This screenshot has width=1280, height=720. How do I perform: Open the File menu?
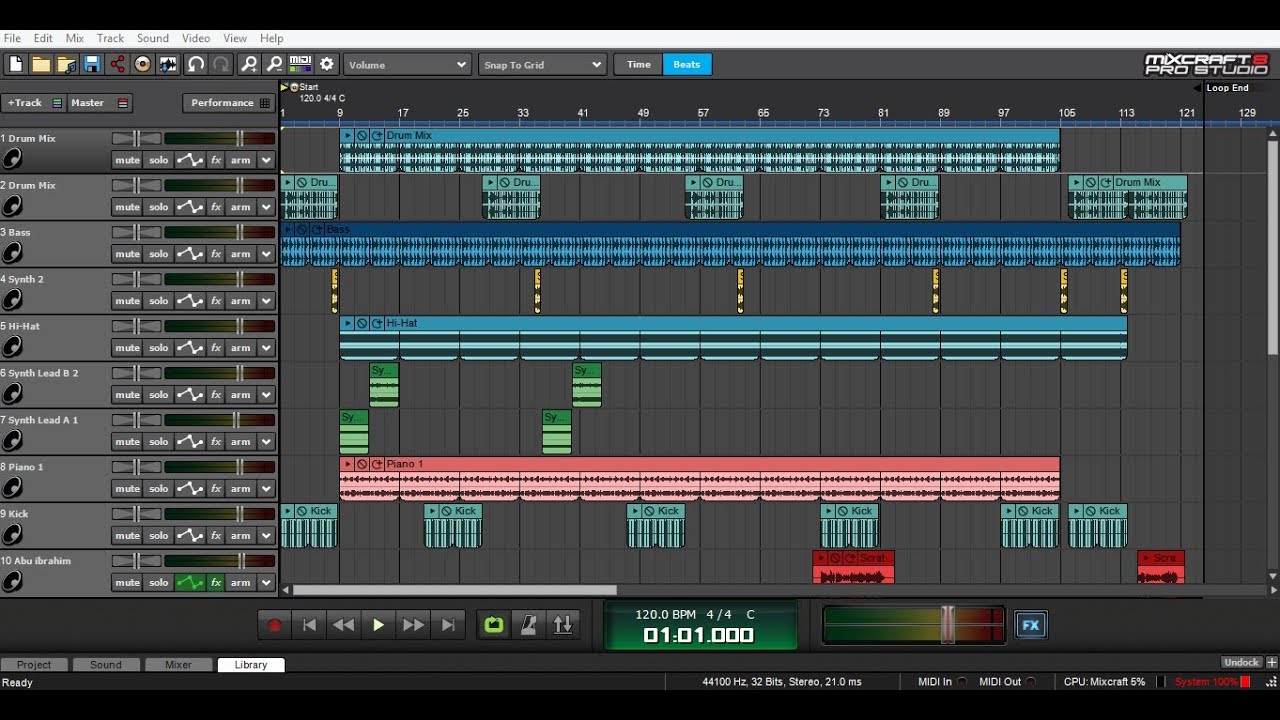point(12,38)
